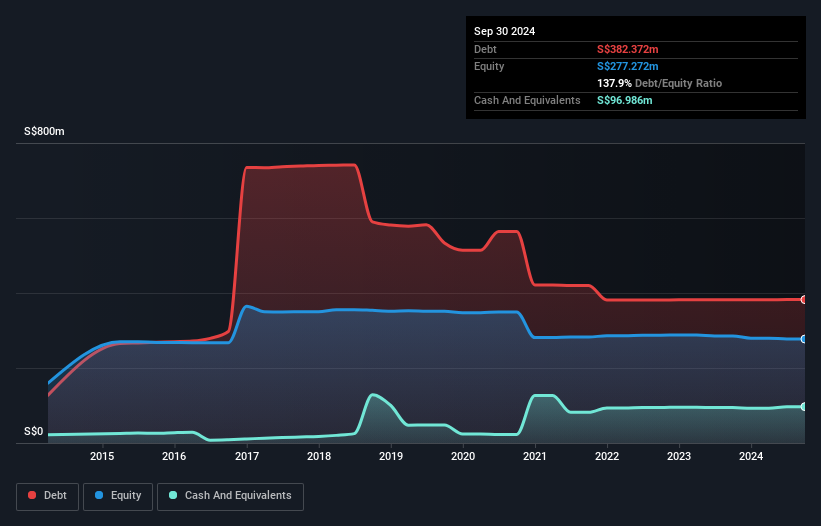Click the 2017 x-axis label

click(247, 456)
